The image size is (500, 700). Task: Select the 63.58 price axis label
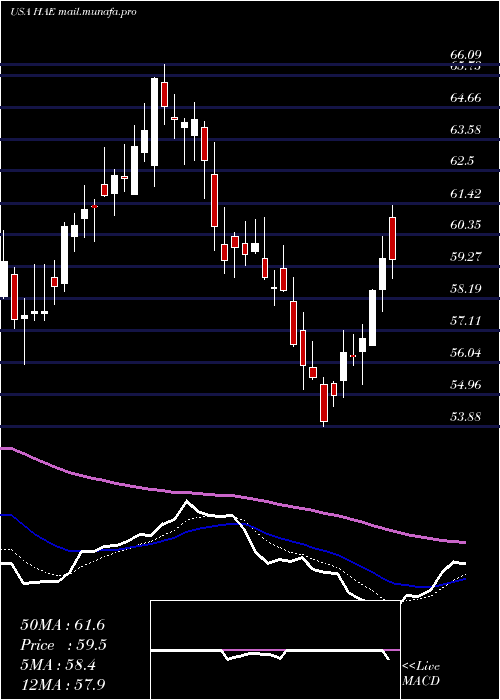[466, 130]
